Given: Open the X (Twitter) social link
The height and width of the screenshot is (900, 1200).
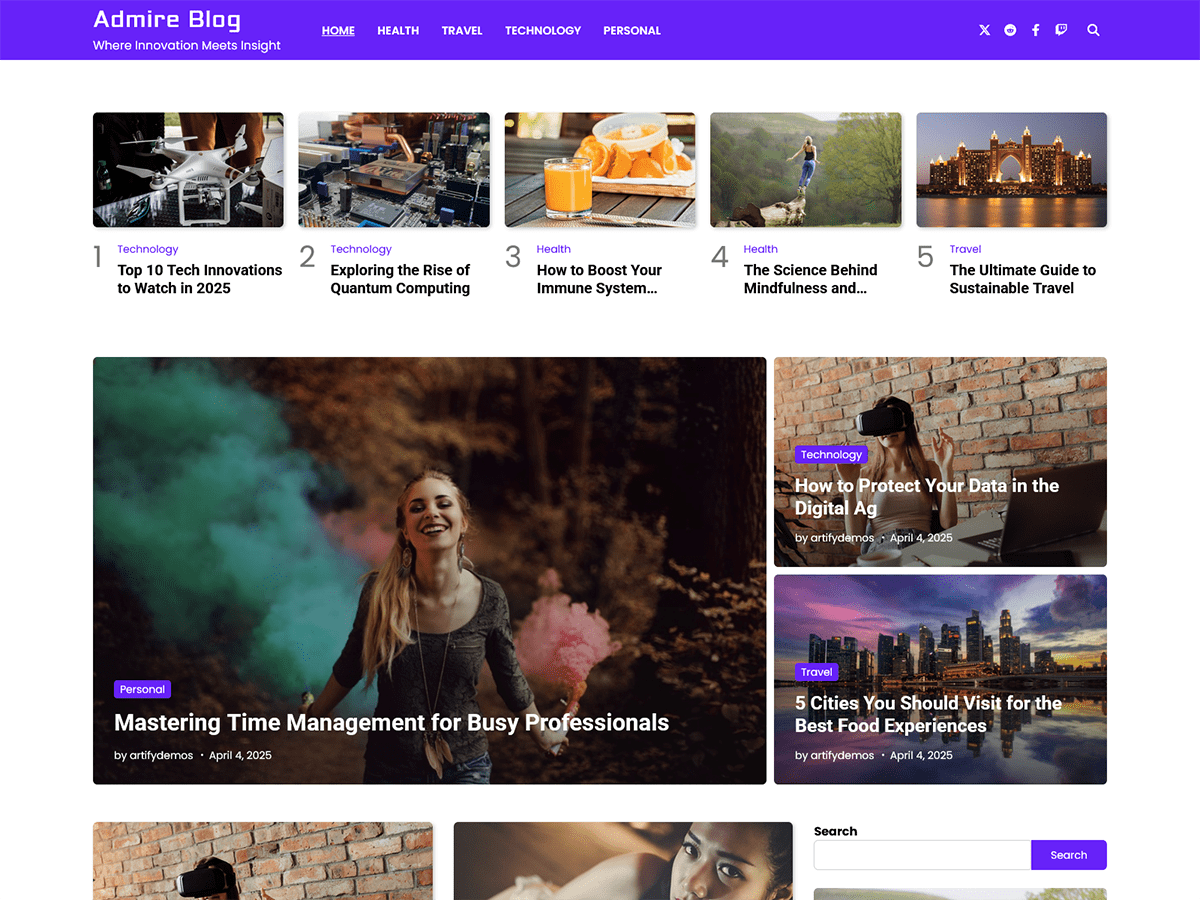Looking at the screenshot, I should pos(984,30).
